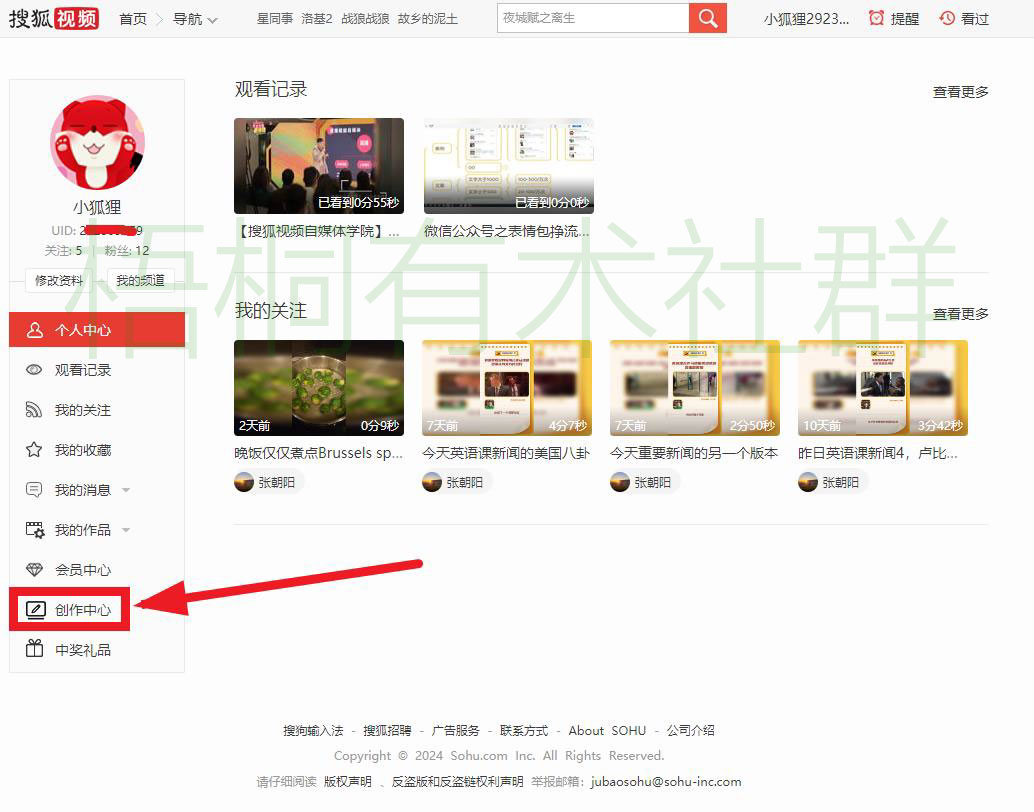Click the chat bubble icon beside 我的消息
Screen dimensions: 1034x812
(x=34, y=490)
